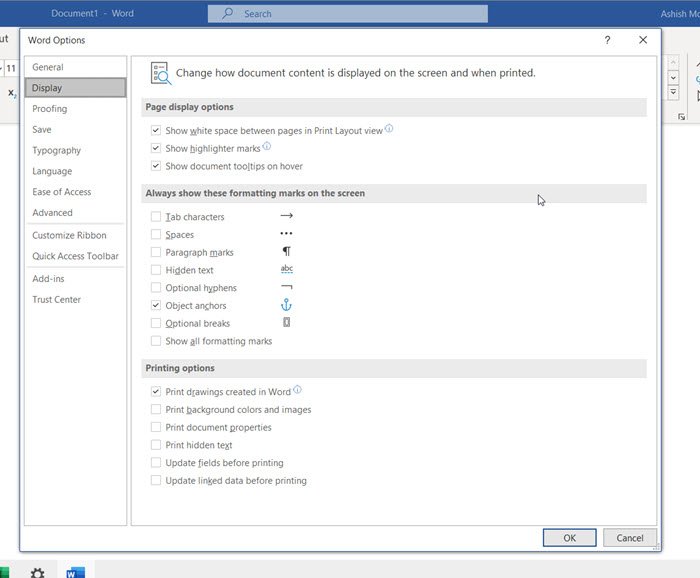Click the subscript icon in the ribbon
The height and width of the screenshot is (578, 700).
12,93
